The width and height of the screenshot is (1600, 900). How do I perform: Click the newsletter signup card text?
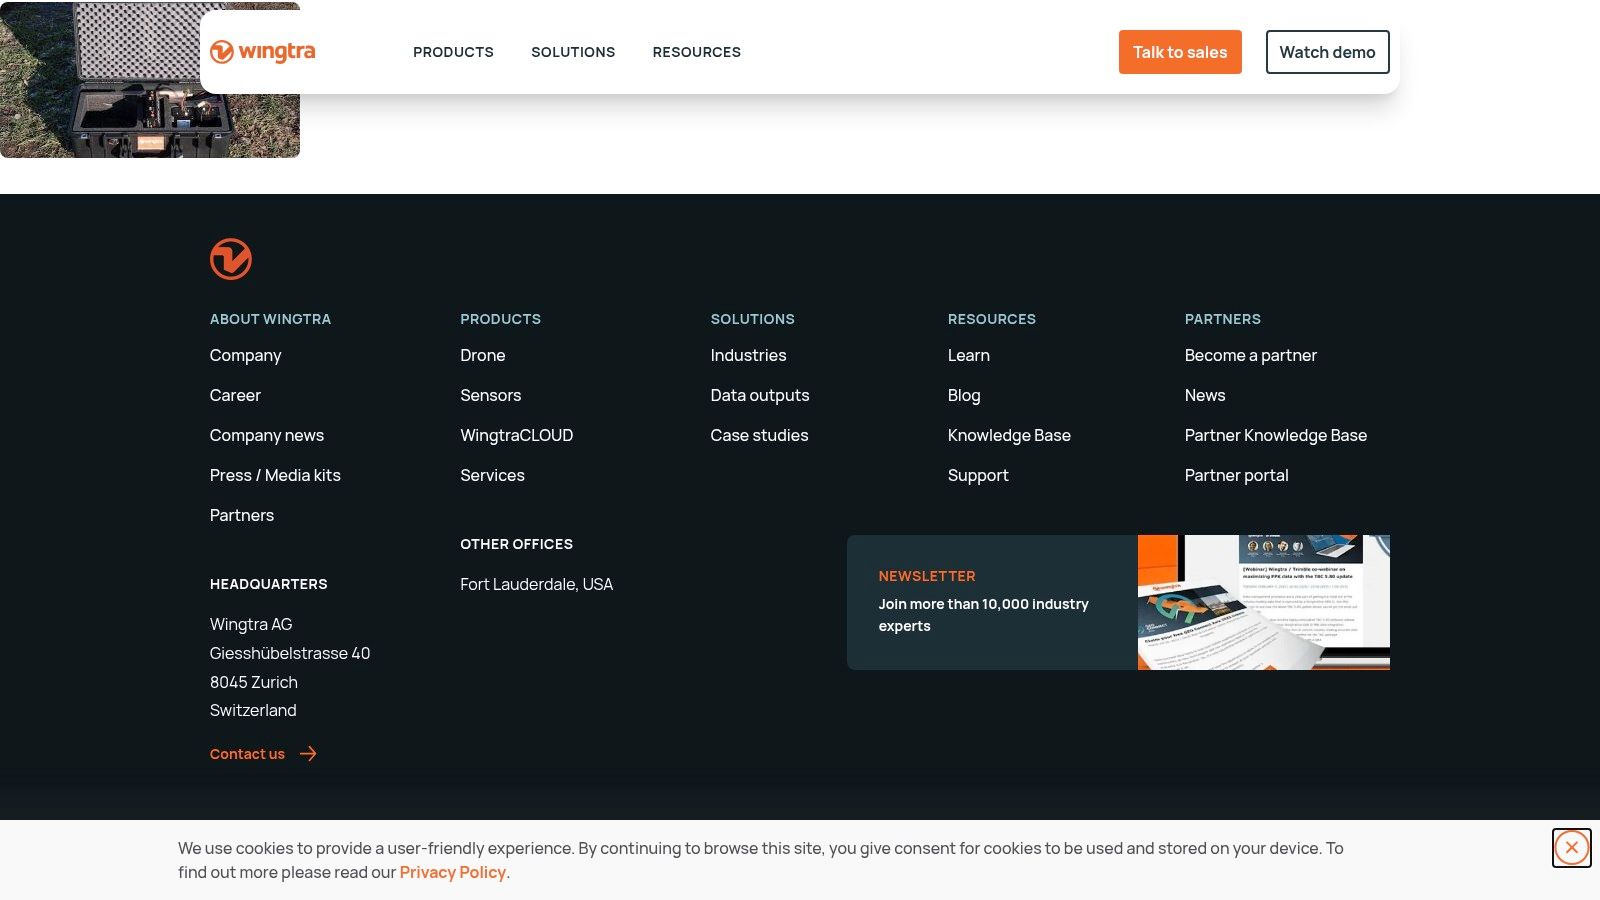click(x=984, y=615)
